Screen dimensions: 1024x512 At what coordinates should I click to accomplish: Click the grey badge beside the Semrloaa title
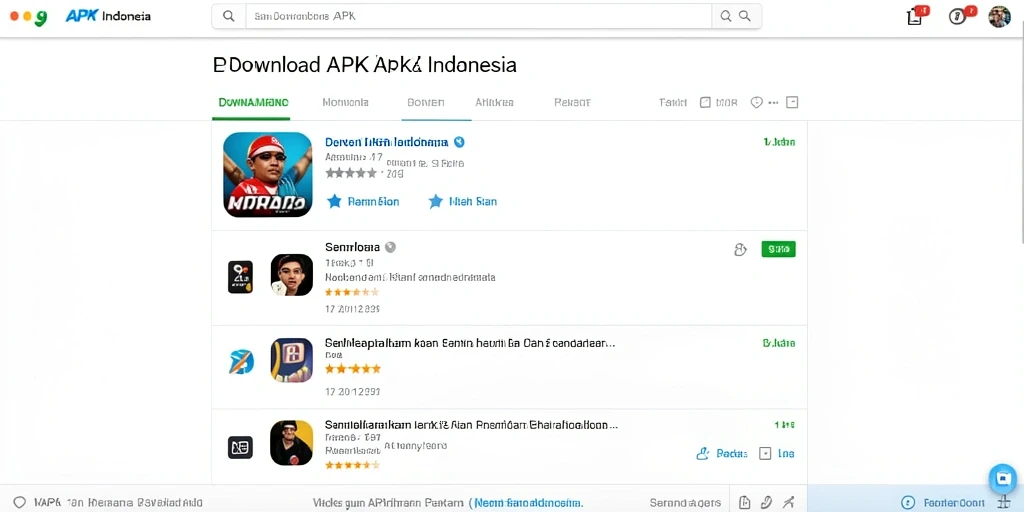click(x=391, y=247)
